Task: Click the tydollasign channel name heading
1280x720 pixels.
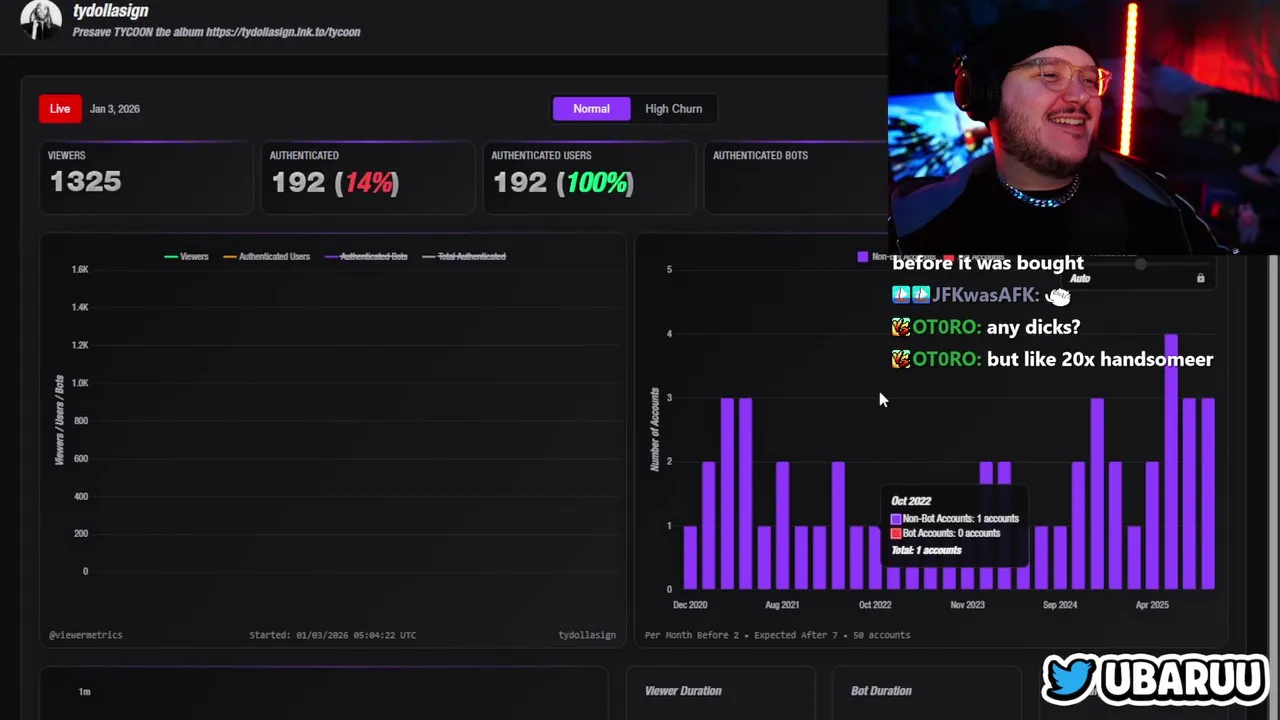Action: click(x=111, y=11)
